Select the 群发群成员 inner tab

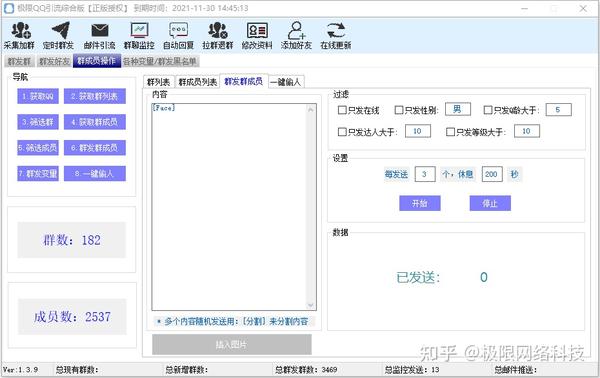pyautogui.click(x=244, y=81)
